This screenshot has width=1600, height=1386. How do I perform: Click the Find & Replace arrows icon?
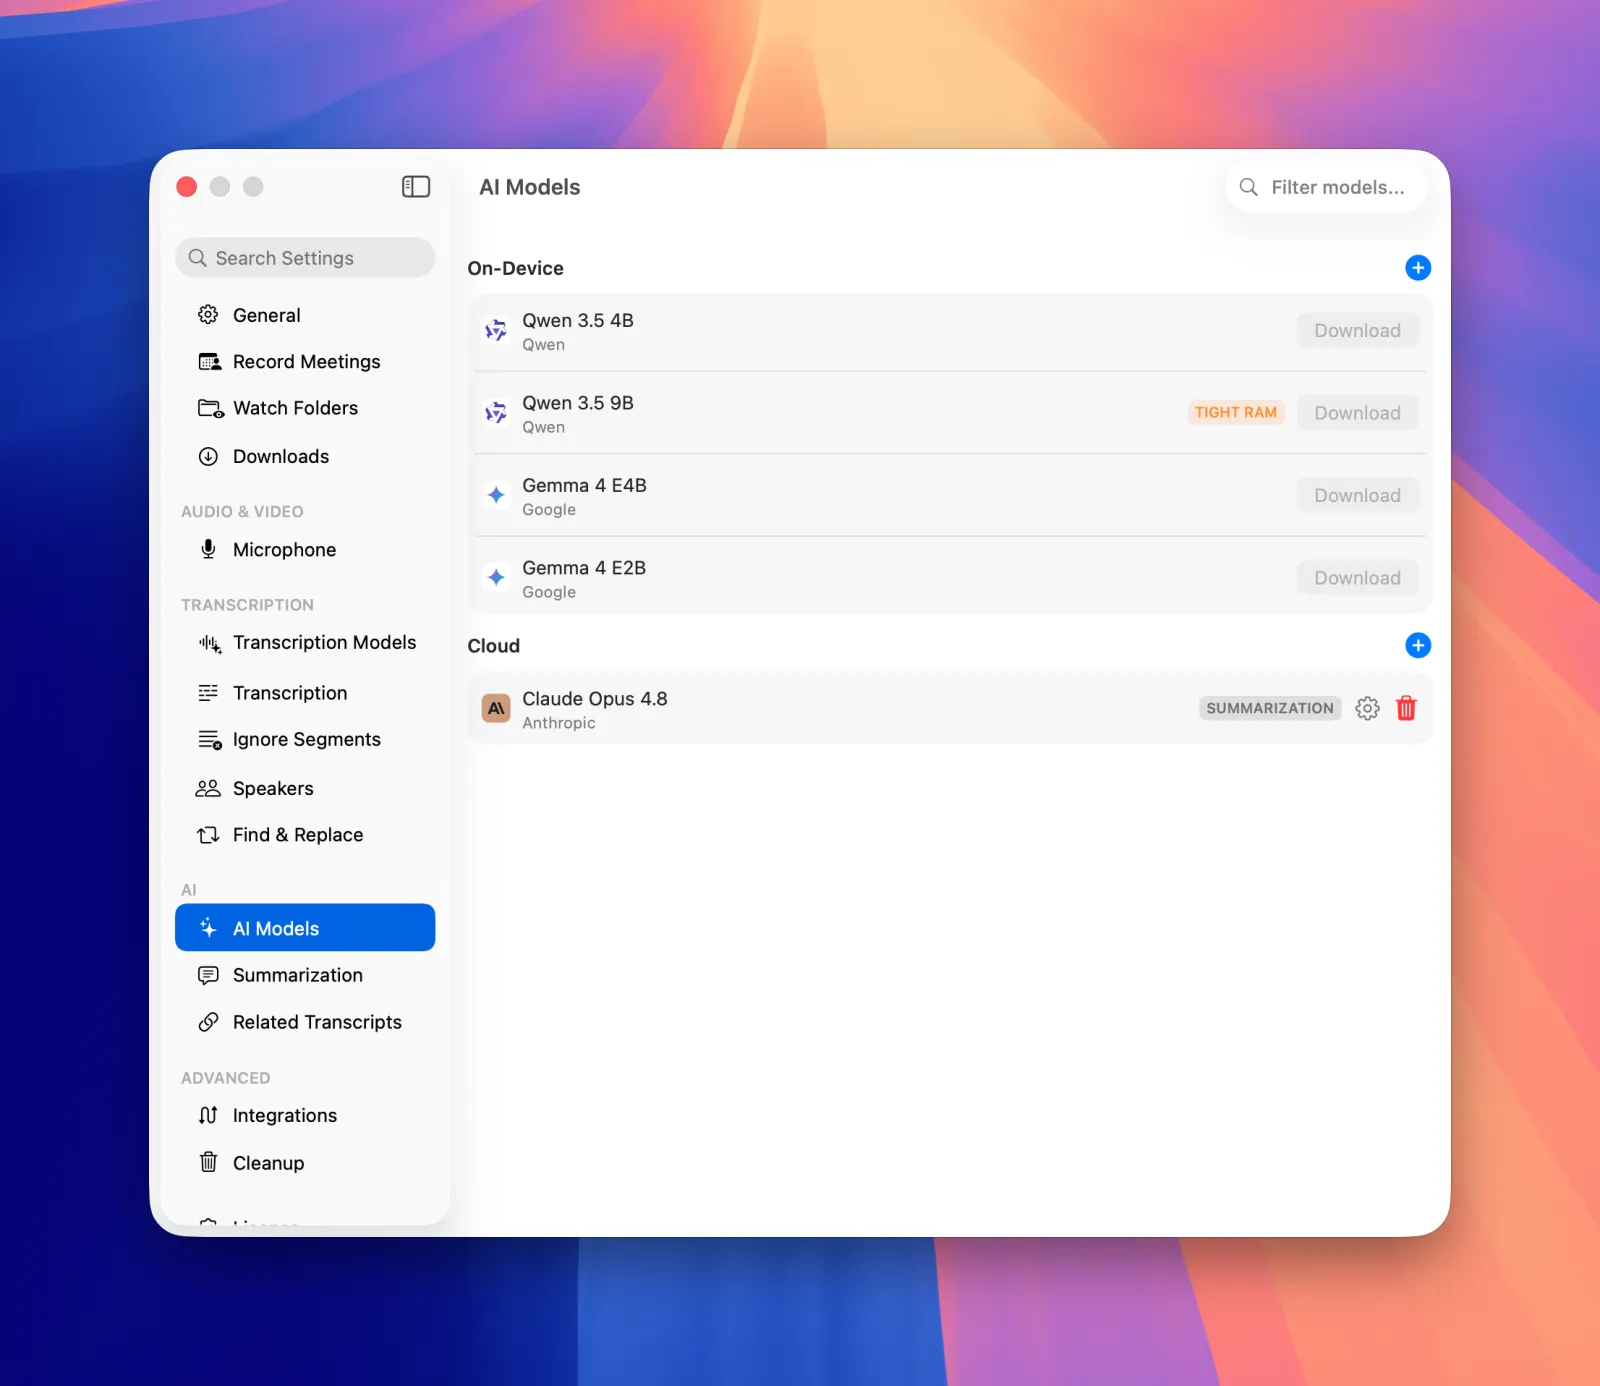coord(208,835)
